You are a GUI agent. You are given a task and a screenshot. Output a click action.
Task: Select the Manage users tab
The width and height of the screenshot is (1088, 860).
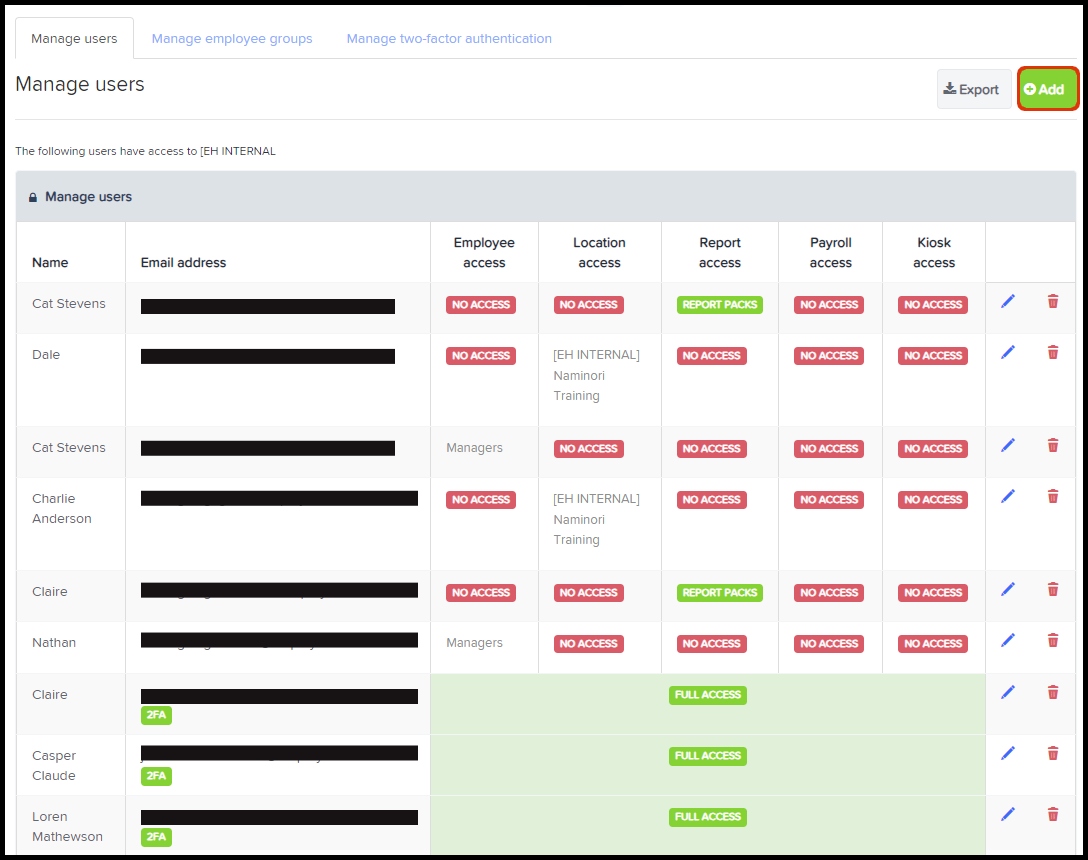(74, 39)
